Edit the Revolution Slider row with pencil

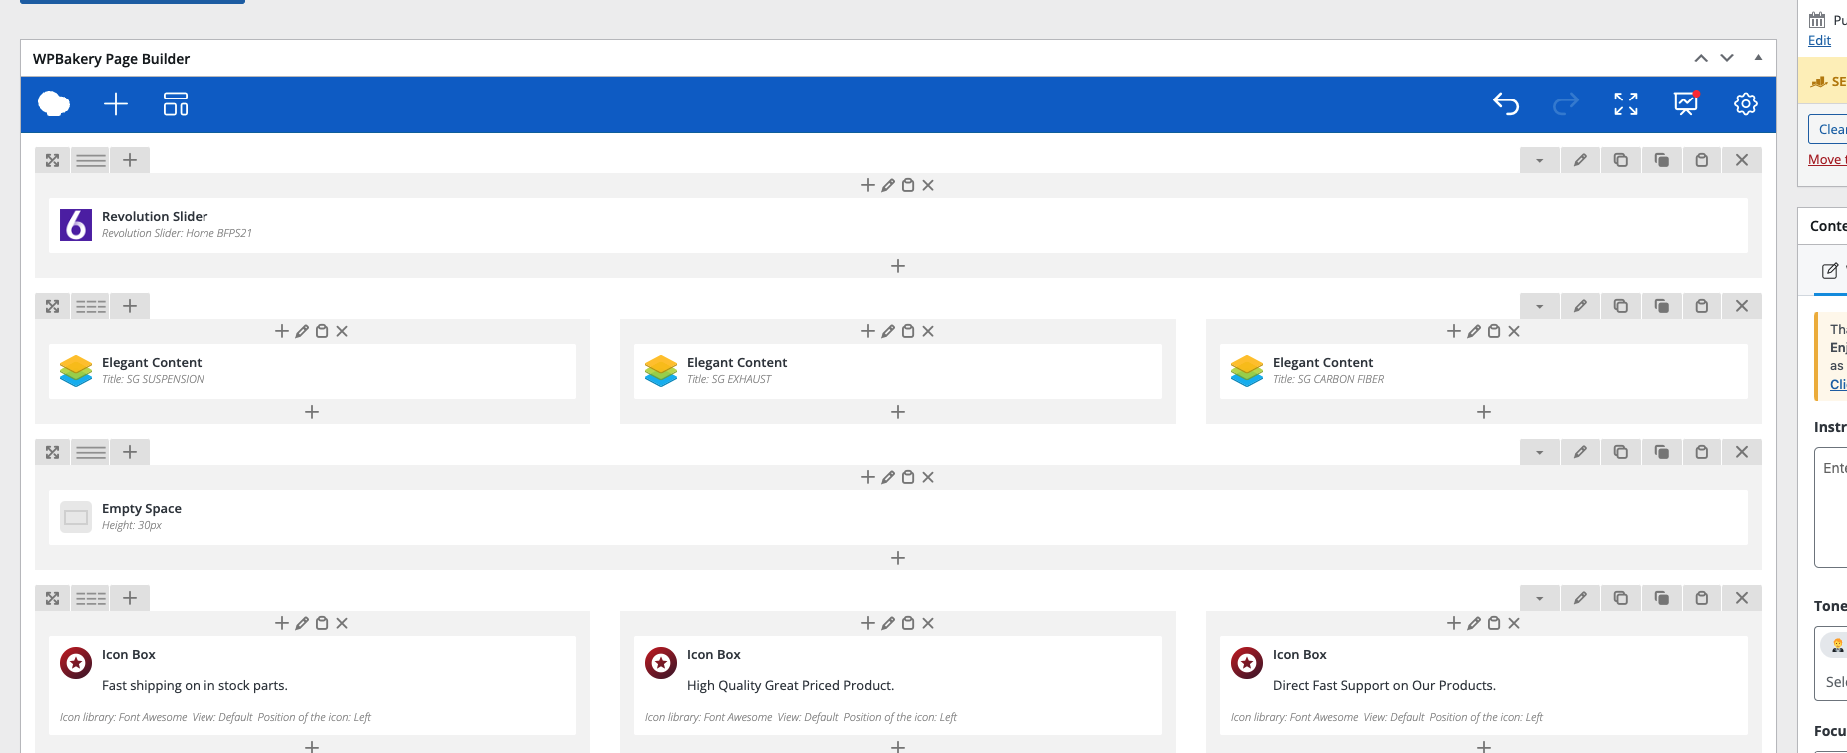click(x=1580, y=160)
